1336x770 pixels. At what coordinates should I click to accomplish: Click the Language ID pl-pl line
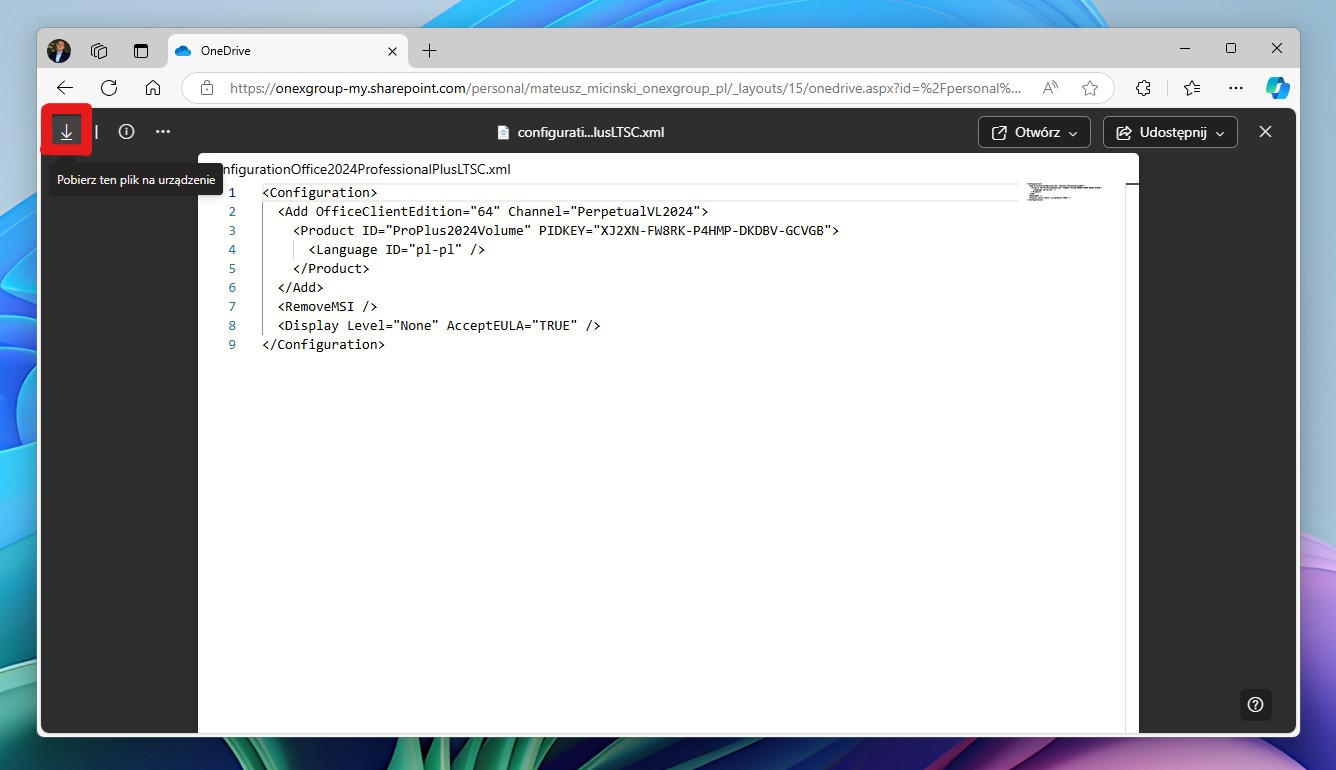[x=396, y=249]
